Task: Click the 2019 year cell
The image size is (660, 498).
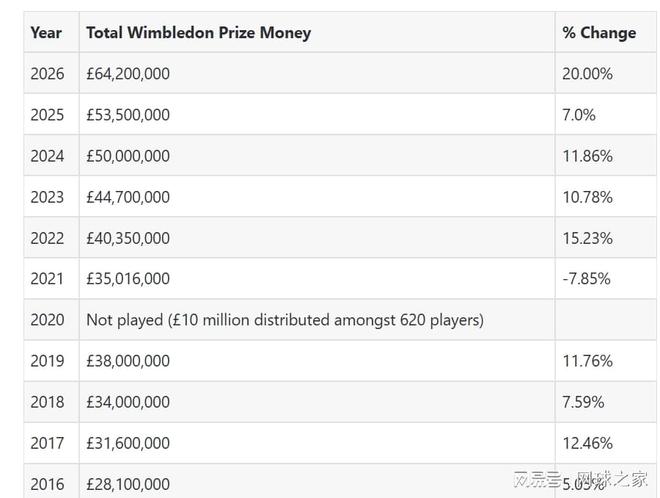Action: tap(47, 361)
